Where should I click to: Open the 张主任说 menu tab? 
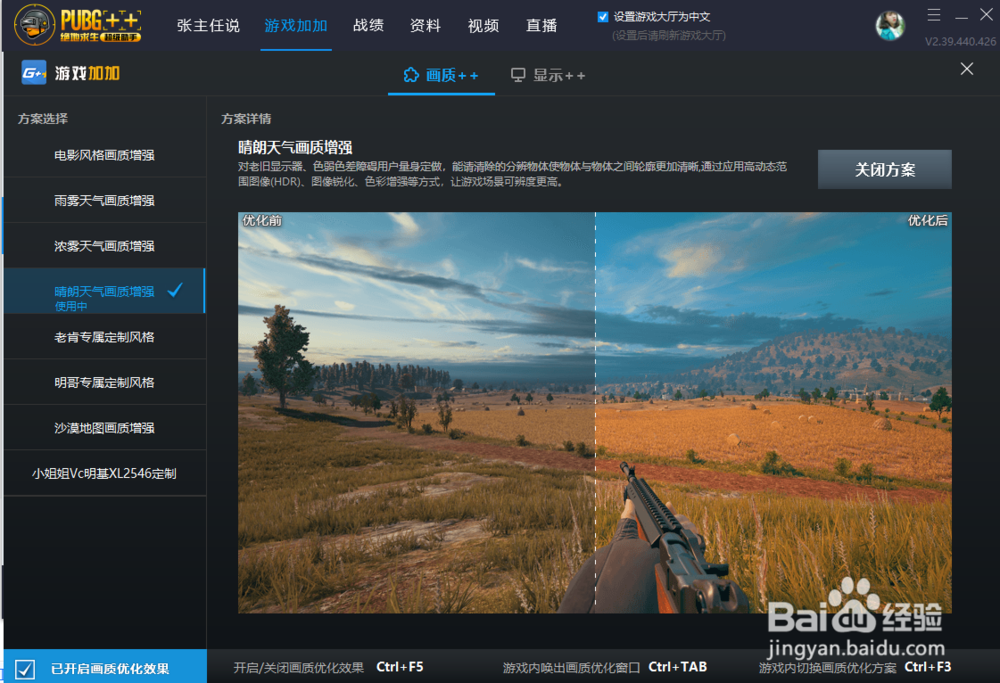pos(208,26)
